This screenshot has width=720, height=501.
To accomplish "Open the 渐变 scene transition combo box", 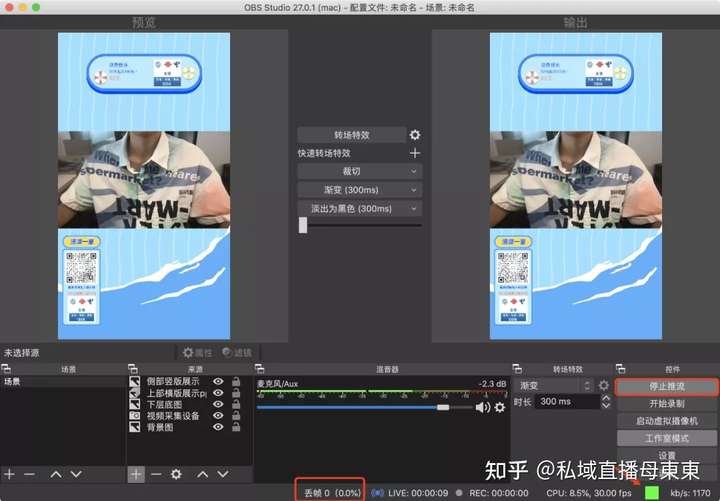I will coord(555,385).
